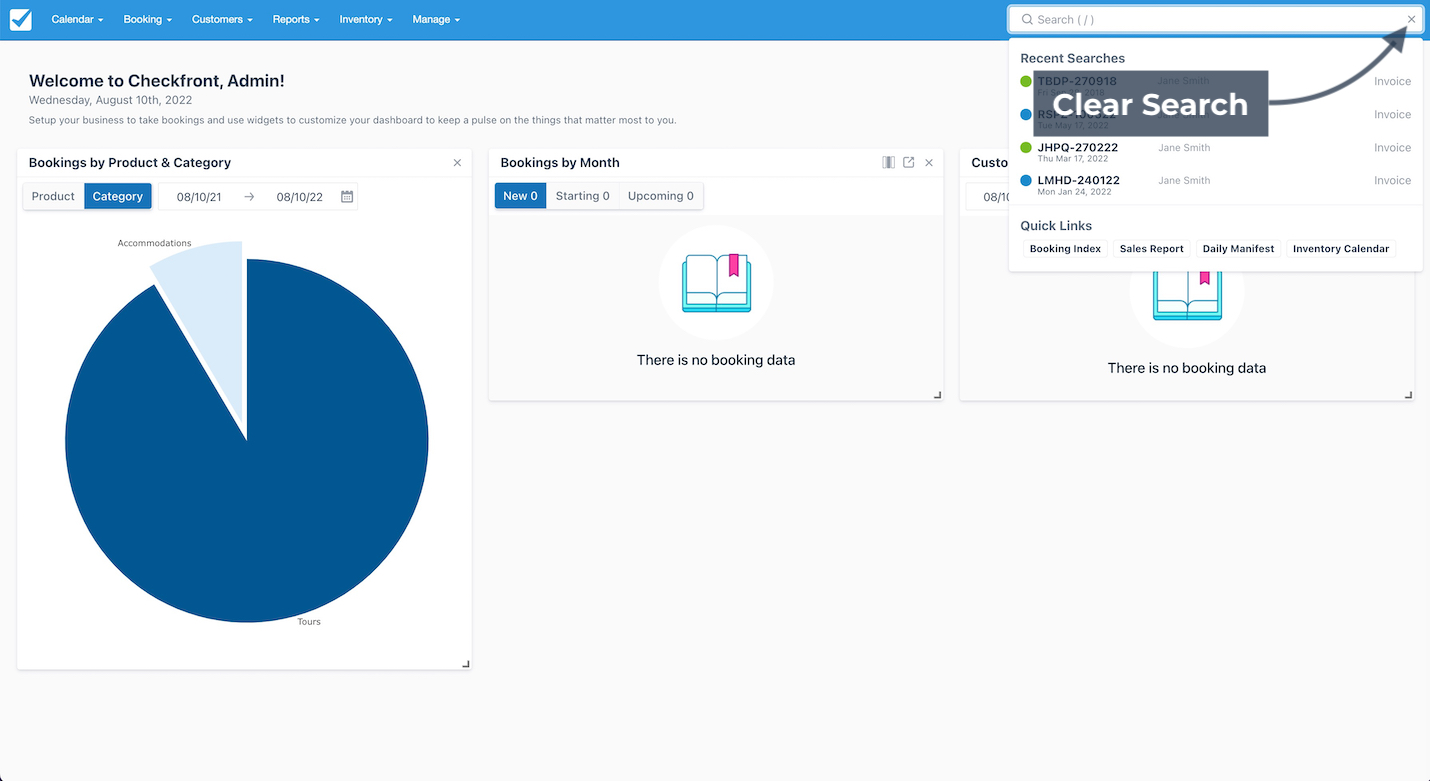Screen dimensions: 1430x781
Task: Click the 'Bookings by Product & Category' title
Action: (x=130, y=162)
